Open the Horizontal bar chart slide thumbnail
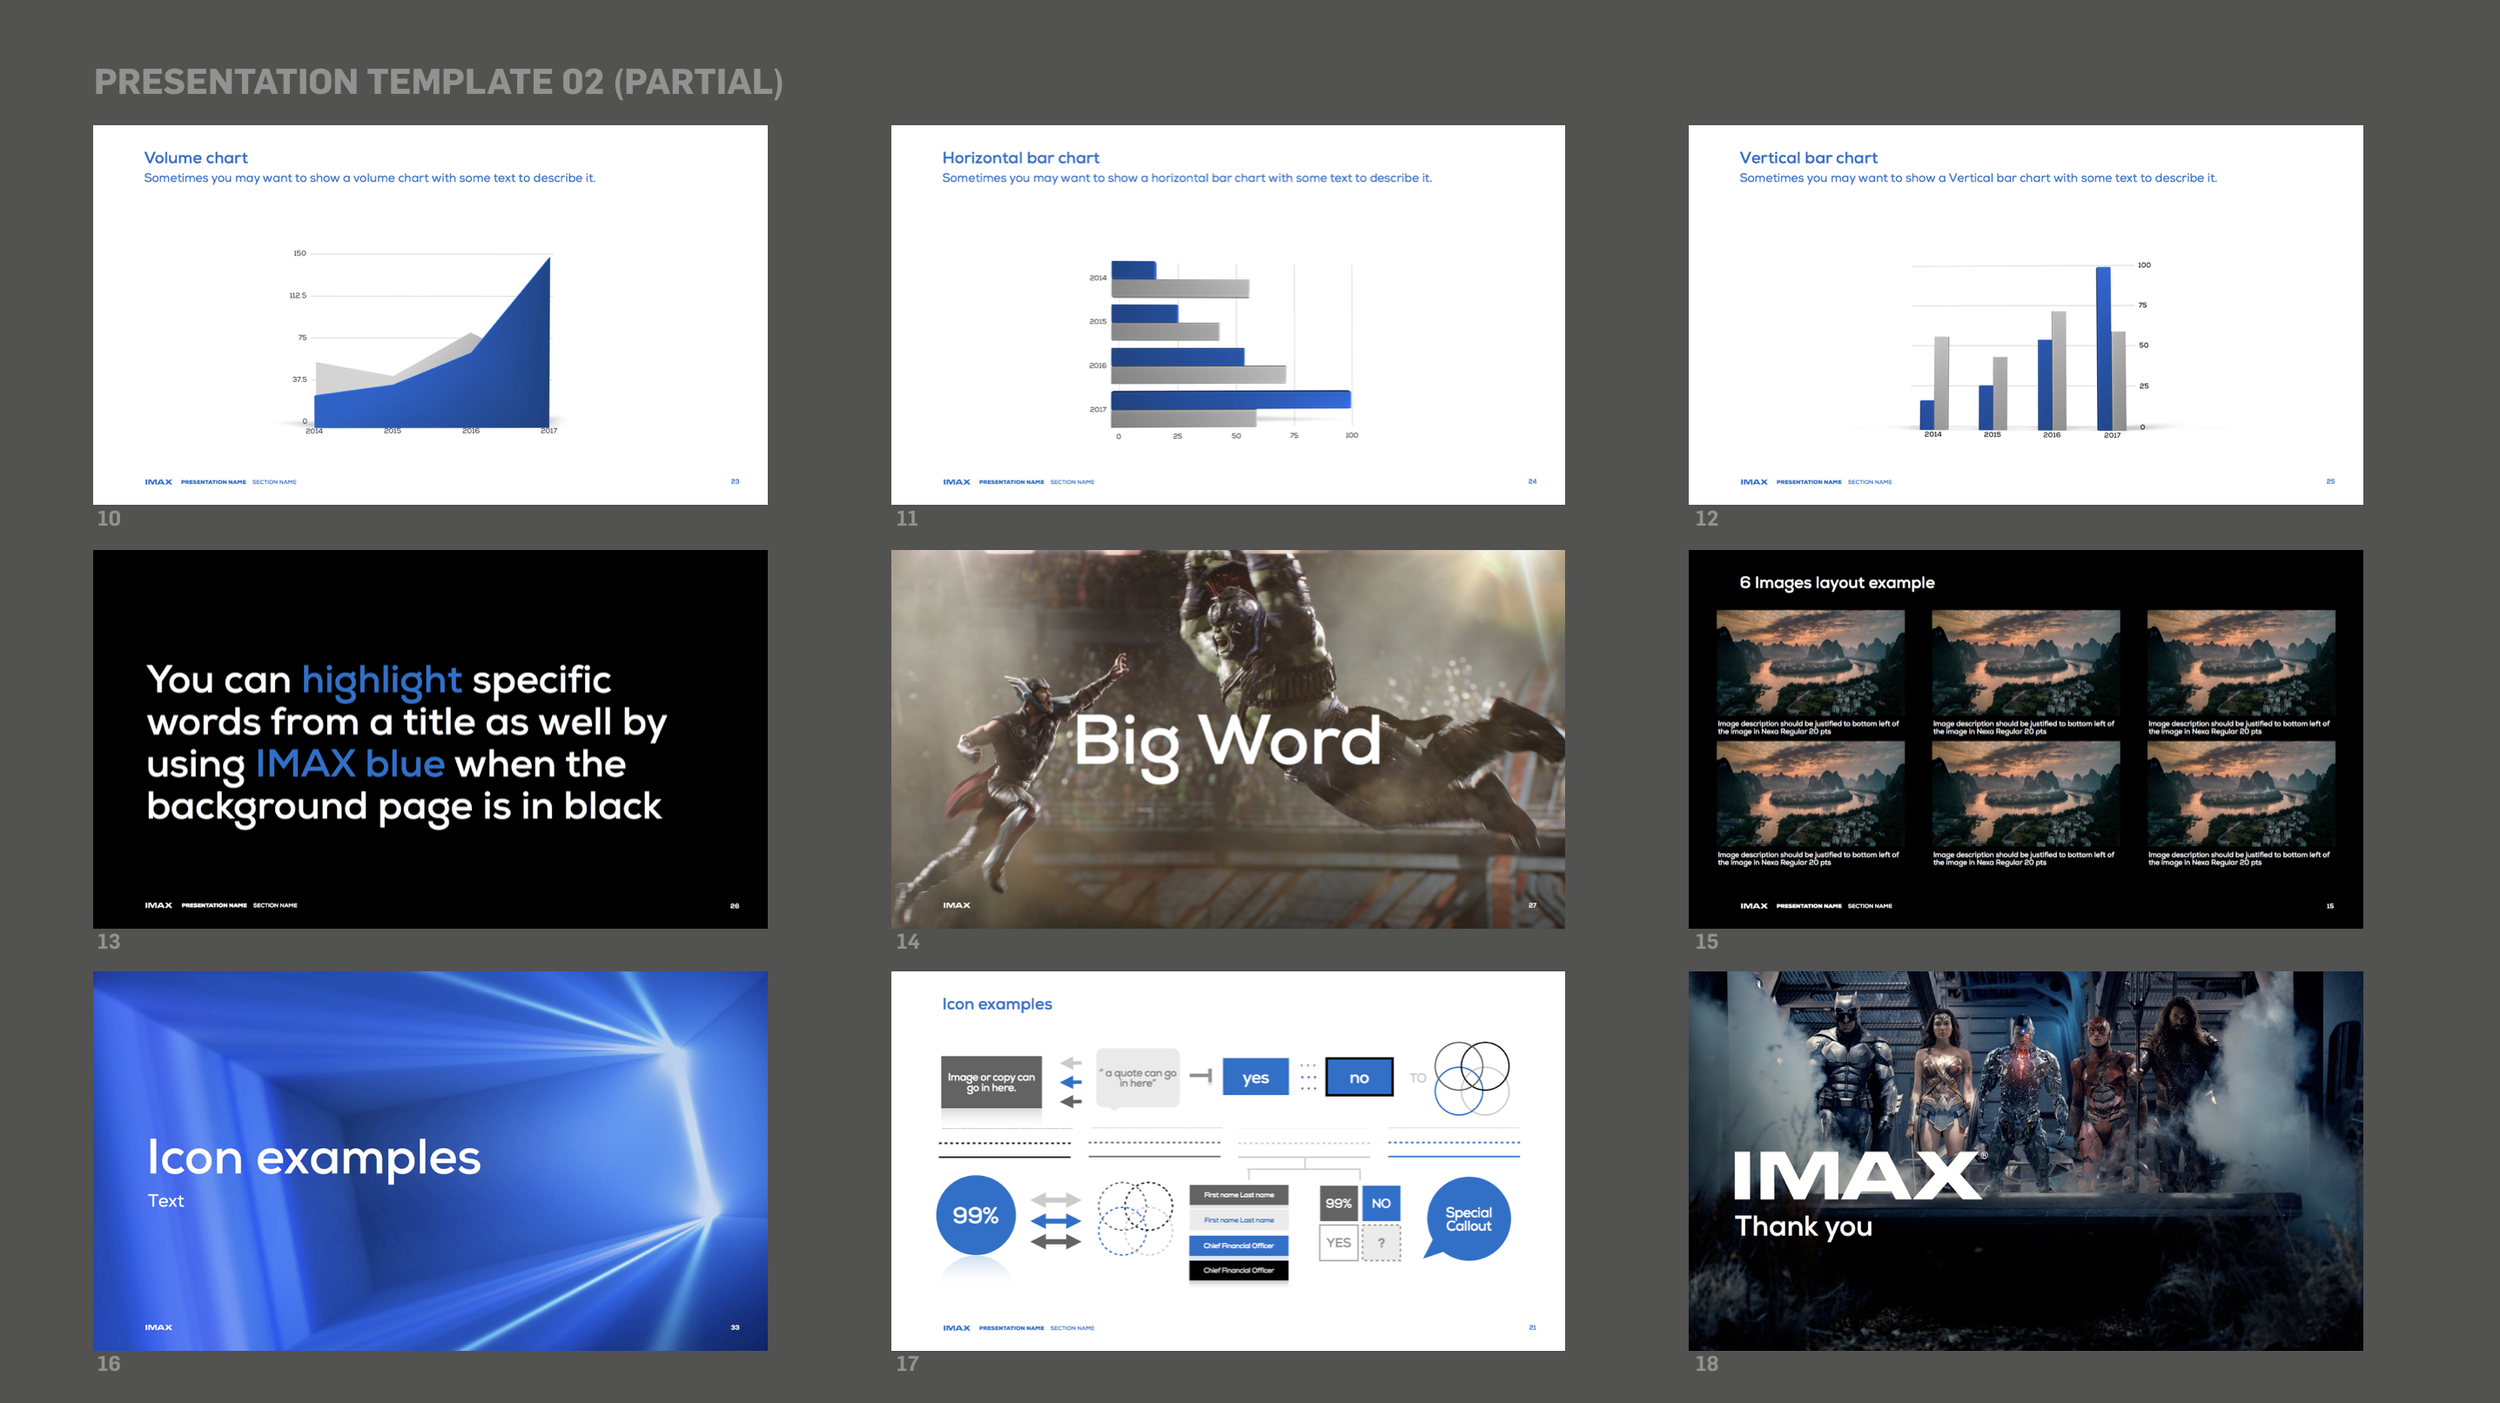 coord(1228,315)
